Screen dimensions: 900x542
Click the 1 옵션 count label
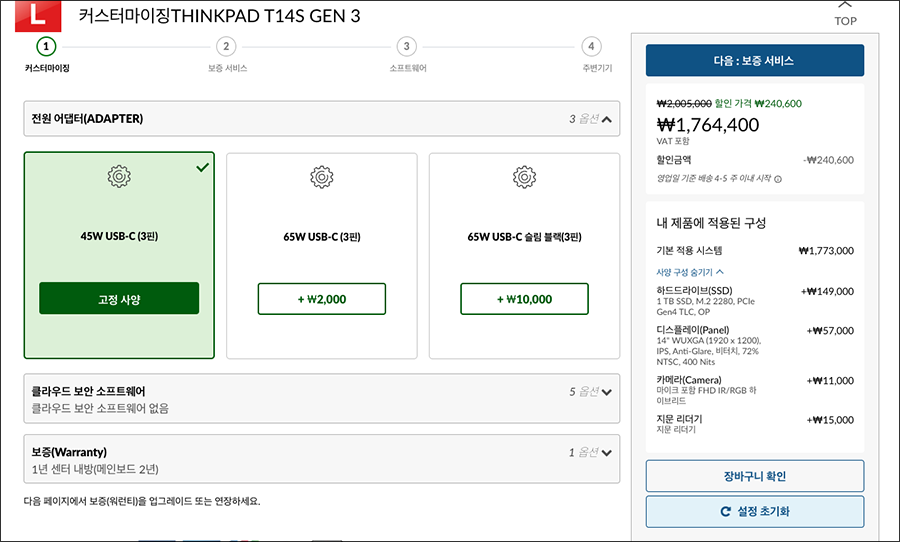click(584, 452)
